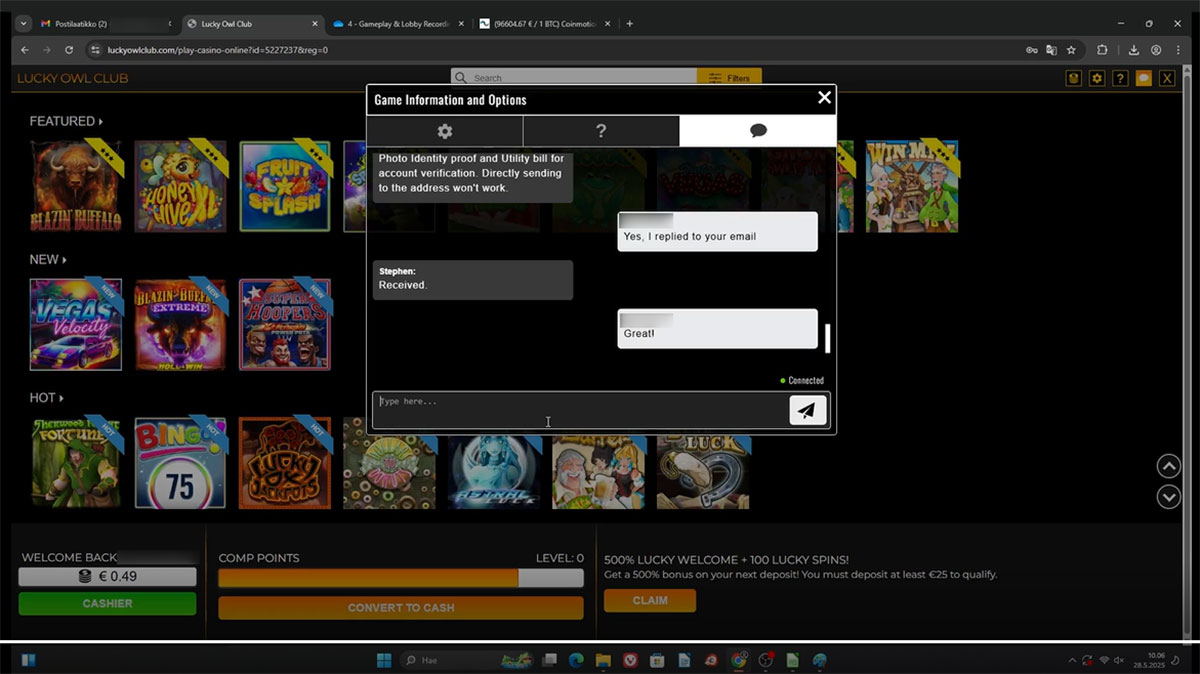Expand the NEW games category
Viewport: 1200px width, 674px height.
coord(48,259)
